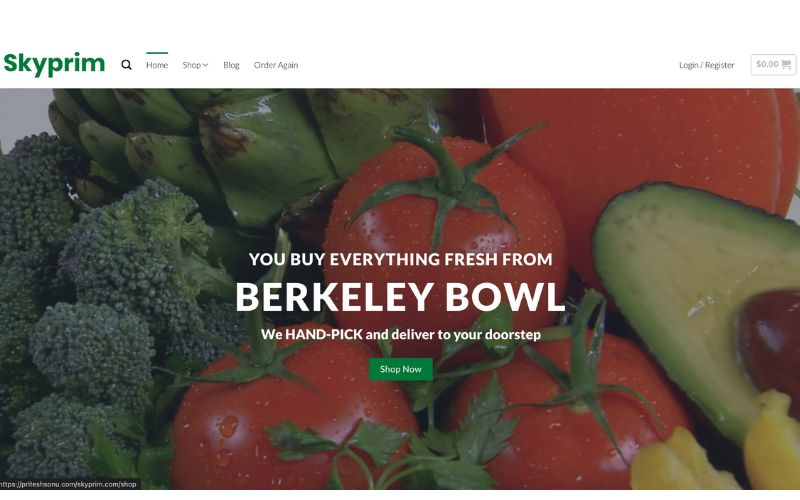Click the YOU BUY EVERYTHING FRESH heading
Image resolution: width=800 pixels, height=500 pixels.
pos(401,259)
